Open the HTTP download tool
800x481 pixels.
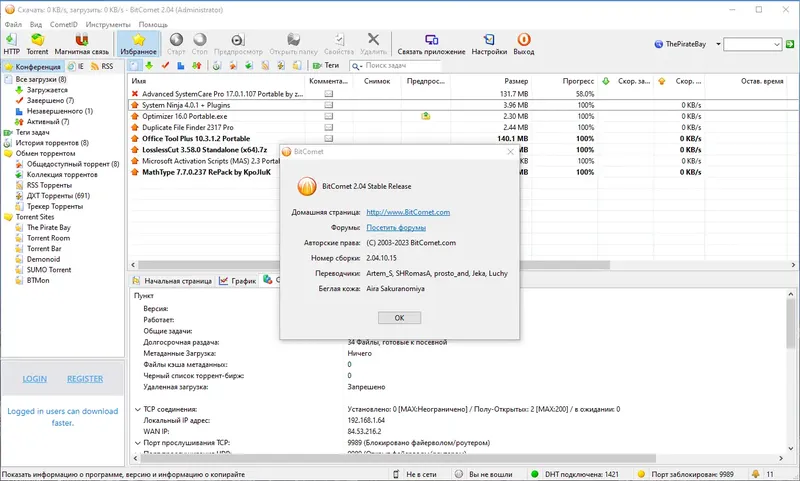(11, 44)
